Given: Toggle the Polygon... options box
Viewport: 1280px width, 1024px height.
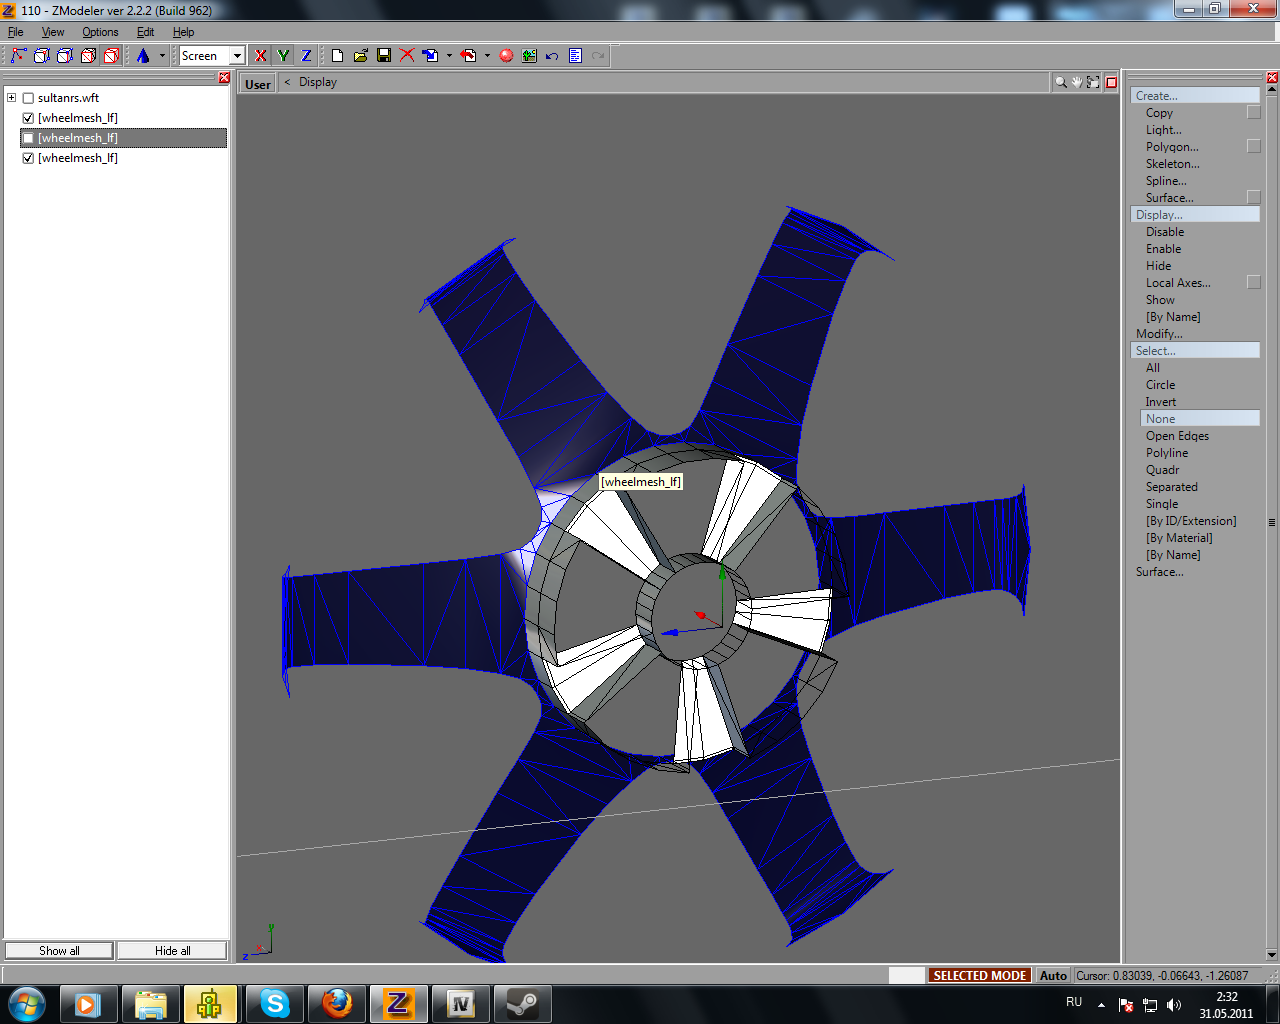Looking at the screenshot, I should coord(1254,147).
